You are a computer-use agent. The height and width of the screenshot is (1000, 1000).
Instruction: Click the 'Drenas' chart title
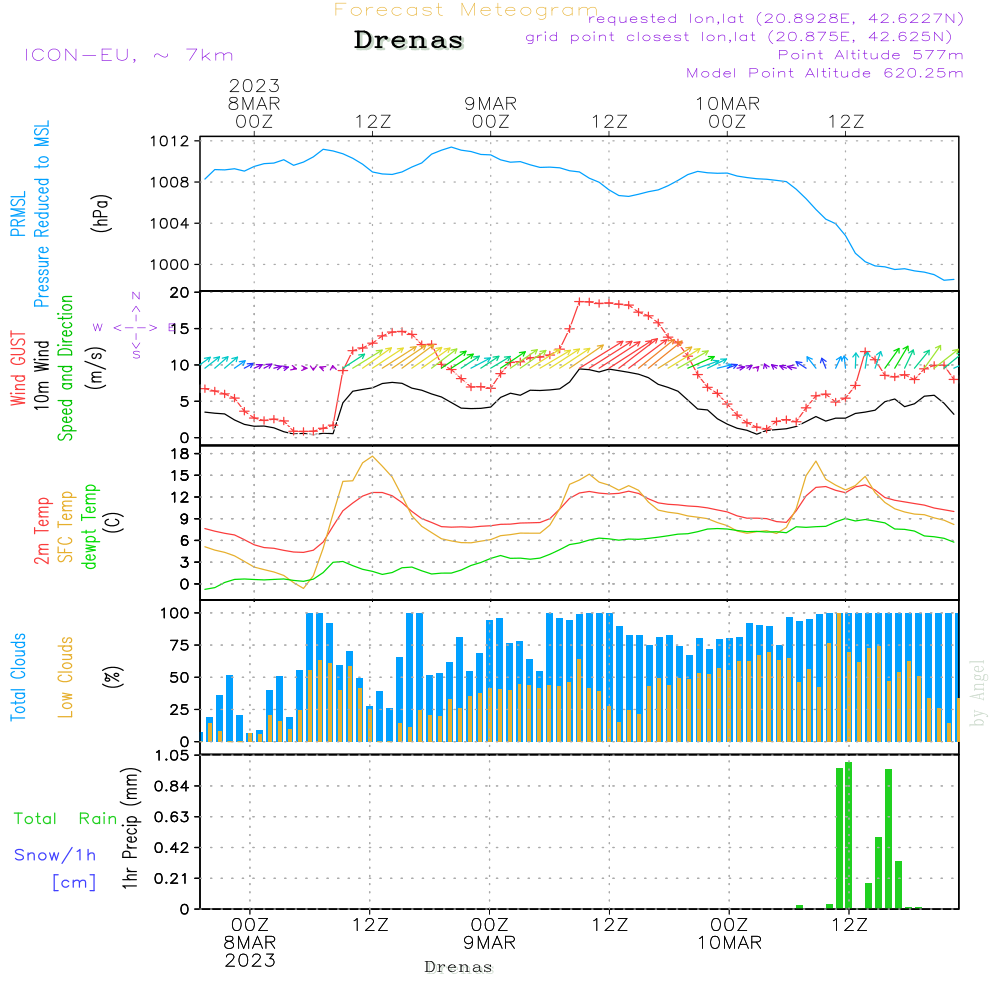click(409, 40)
